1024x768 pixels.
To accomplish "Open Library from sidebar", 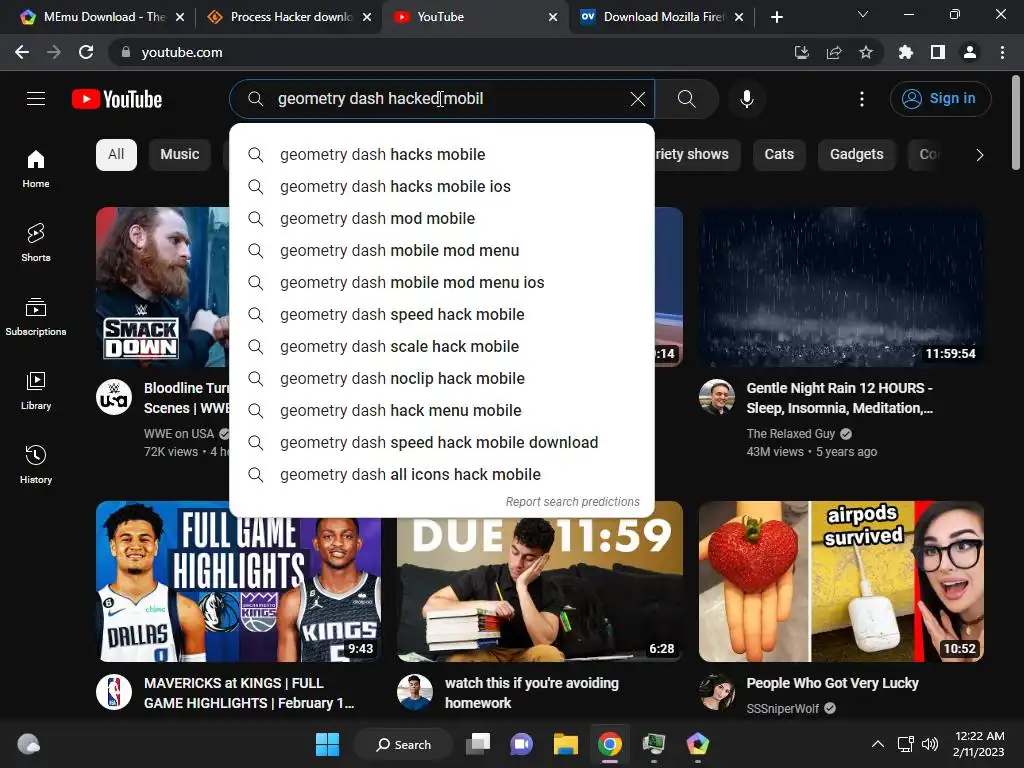I will point(36,391).
